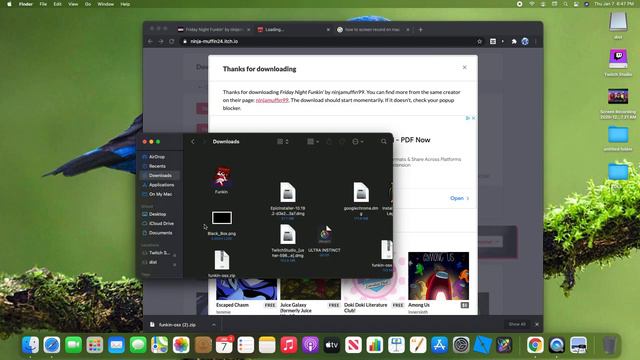640x360 pixels.
Task: Switch to How to screen record tab
Action: pos(371,29)
